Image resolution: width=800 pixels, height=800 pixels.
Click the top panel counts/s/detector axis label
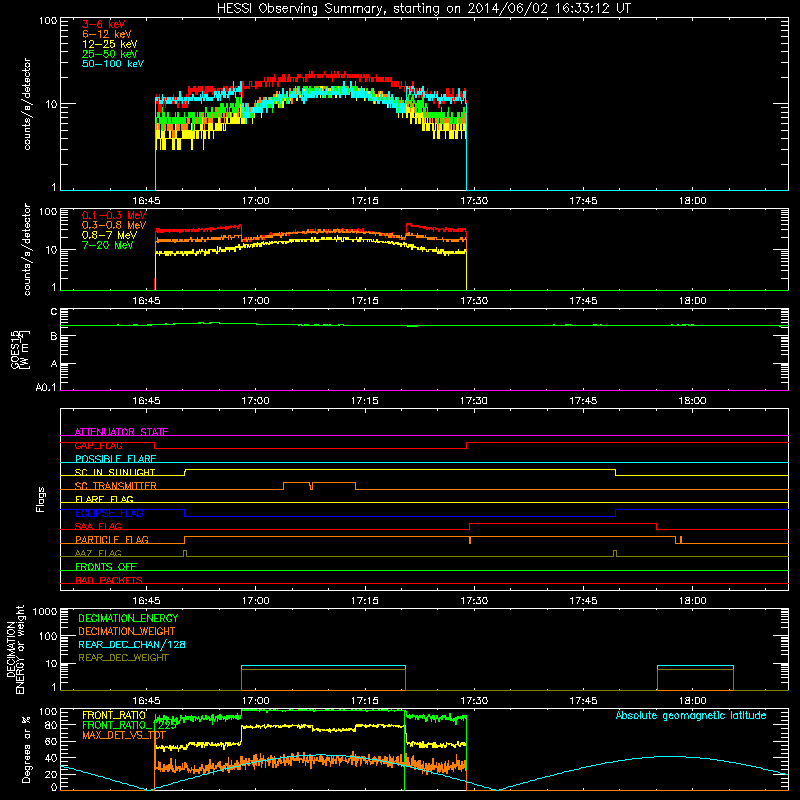(x=27, y=104)
